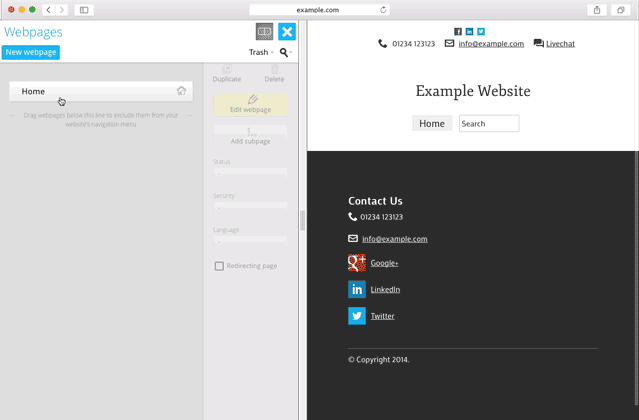
Task: Click the grey layout icon beside the X
Action: (x=264, y=32)
